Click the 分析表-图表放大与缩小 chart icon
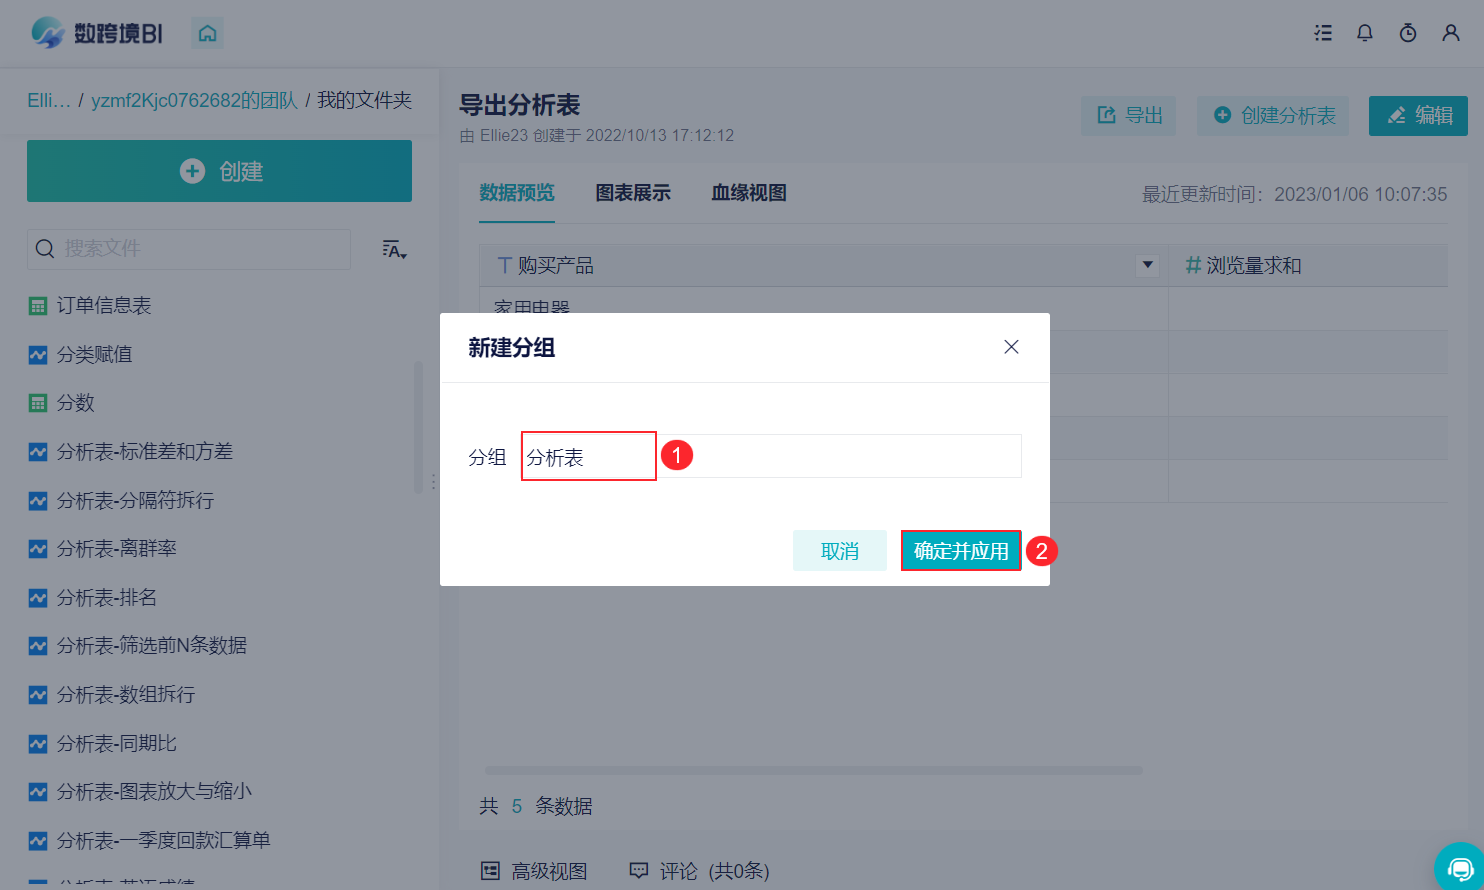The width and height of the screenshot is (1484, 890). click(38, 792)
